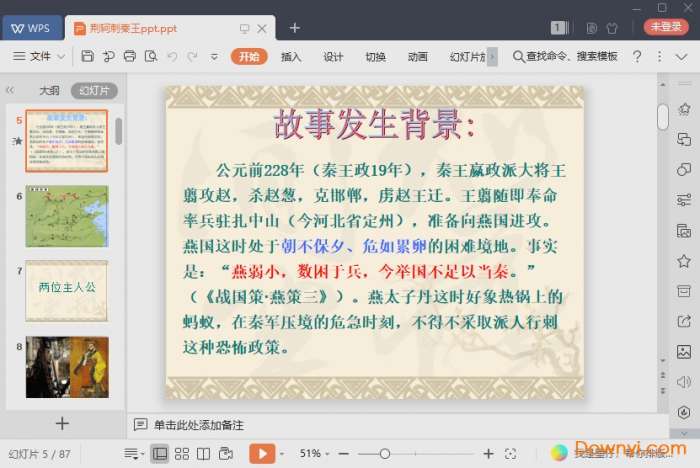Open the quick access customize dropdown
The height and width of the screenshot is (468, 700).
pos(214,57)
